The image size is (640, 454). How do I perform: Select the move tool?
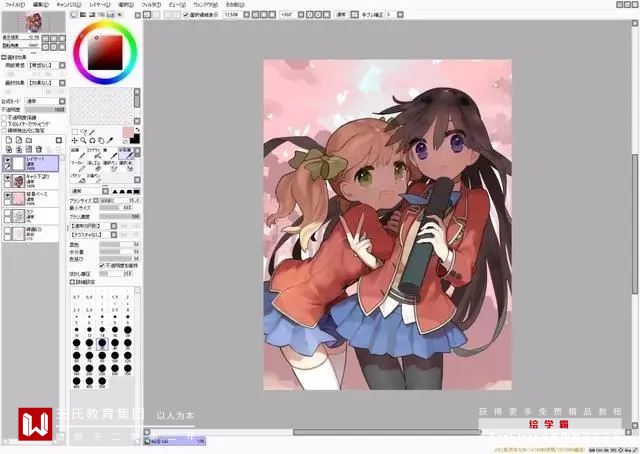click(75, 140)
